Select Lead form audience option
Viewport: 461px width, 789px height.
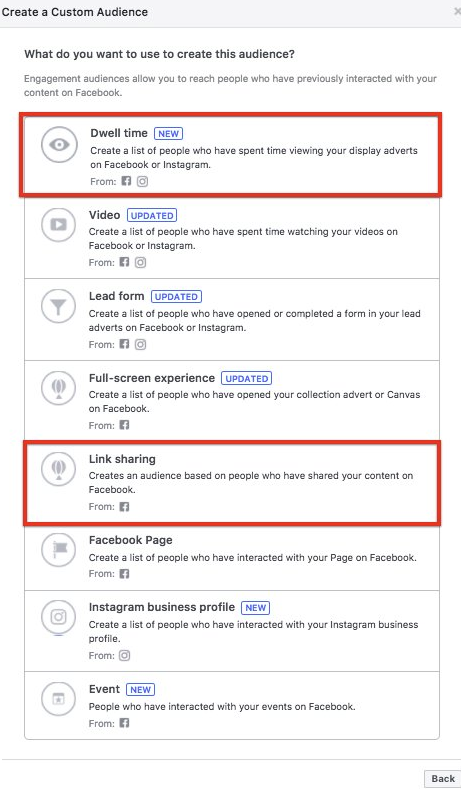click(232, 320)
